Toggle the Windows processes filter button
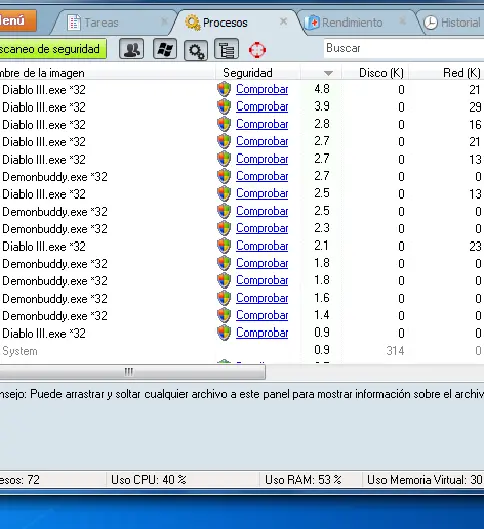Viewport: 484px width, 529px height. (165, 49)
